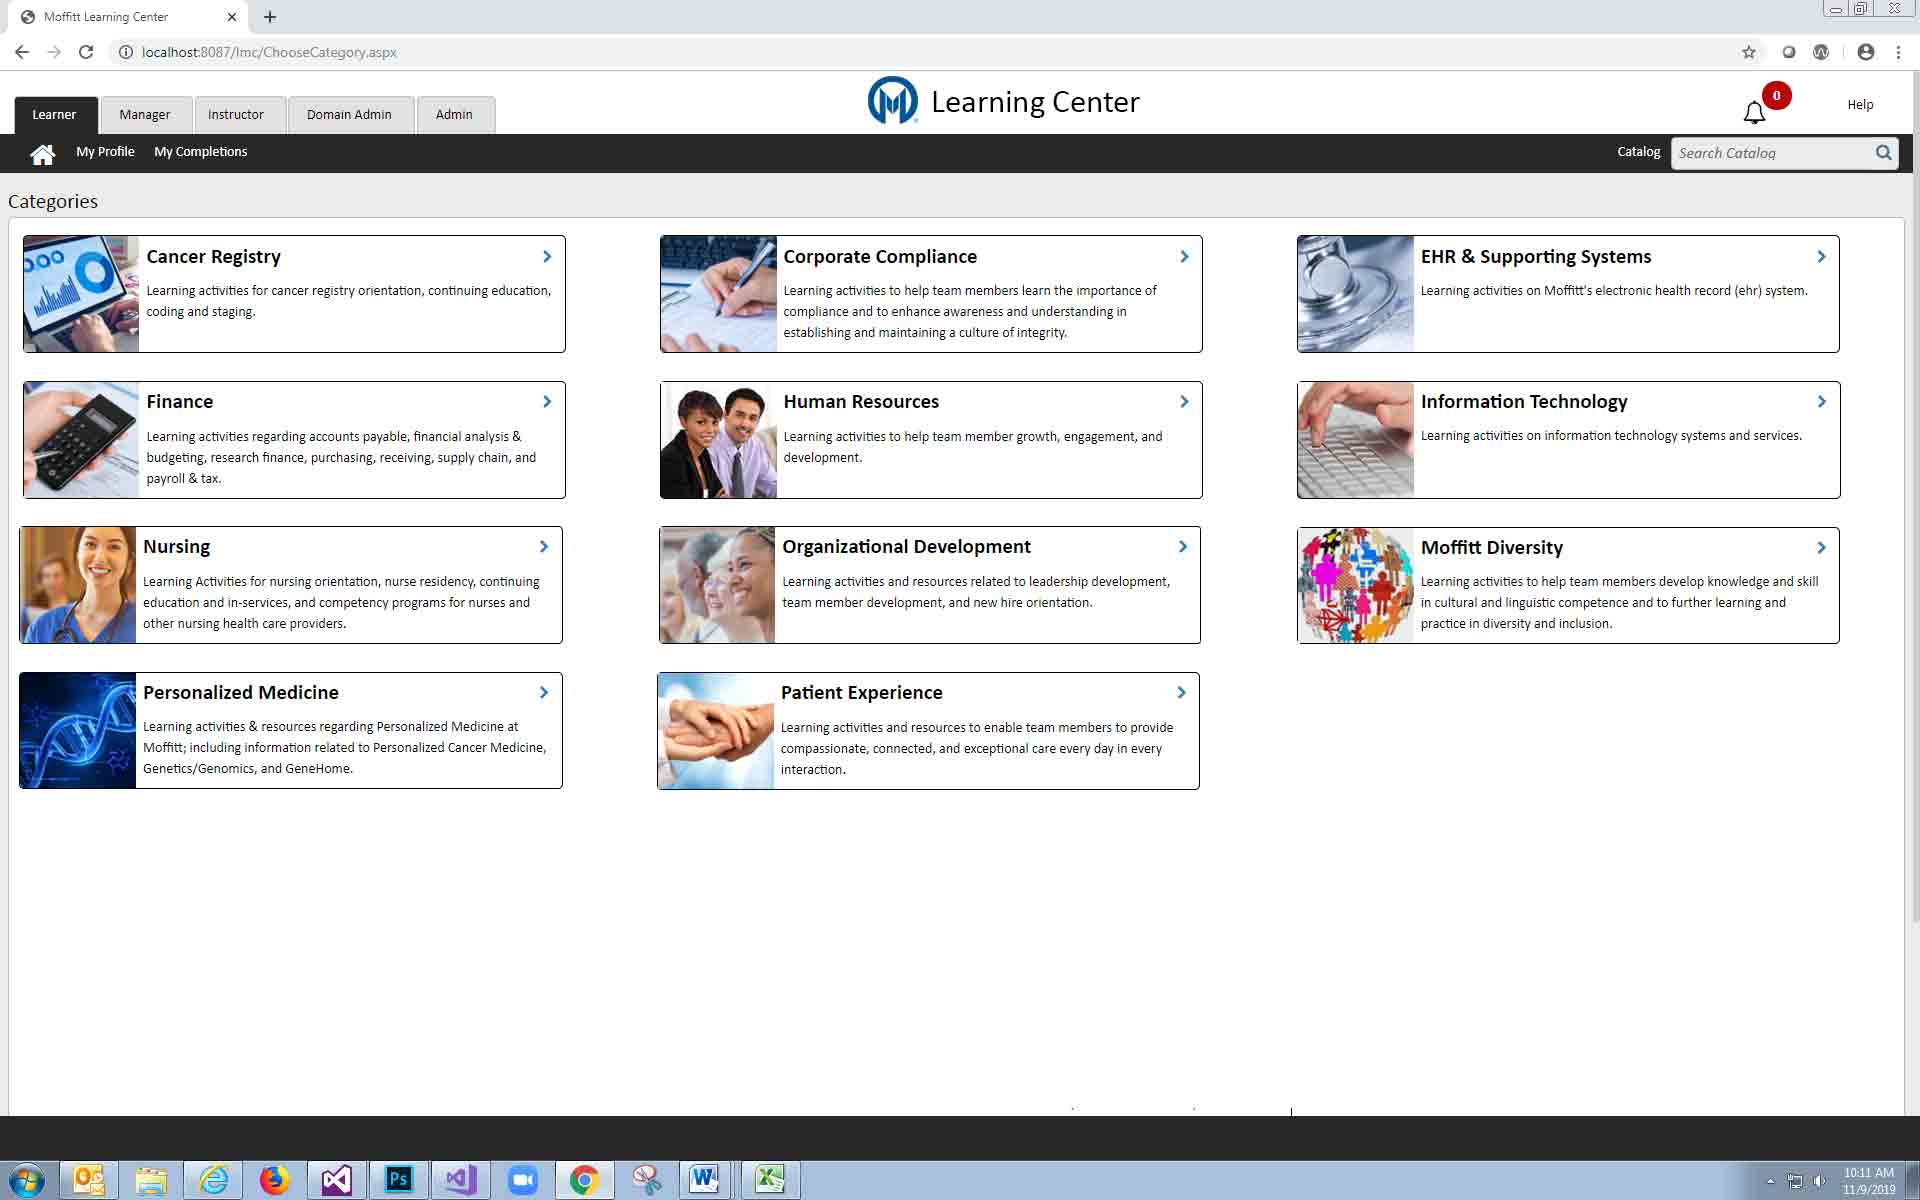Click the home icon in navigation bar
1920x1200 pixels.
click(x=42, y=154)
